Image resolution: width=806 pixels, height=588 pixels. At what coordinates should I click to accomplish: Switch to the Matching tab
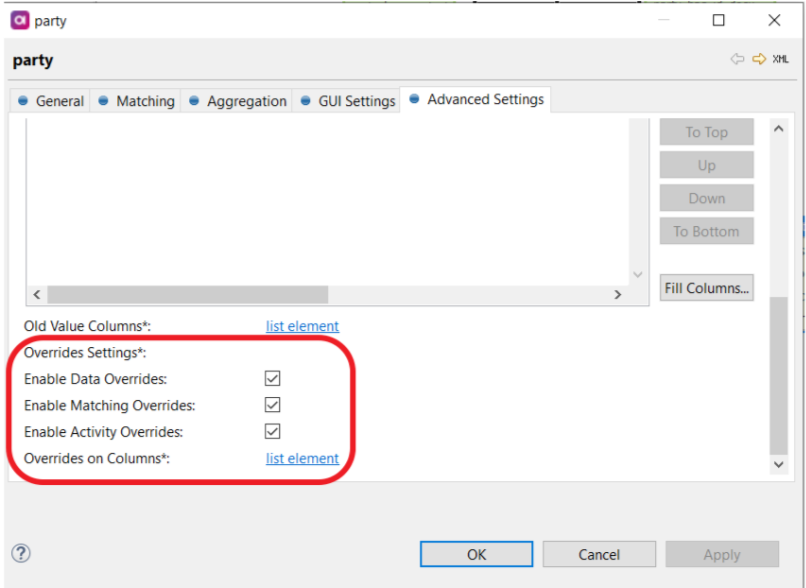(136, 101)
